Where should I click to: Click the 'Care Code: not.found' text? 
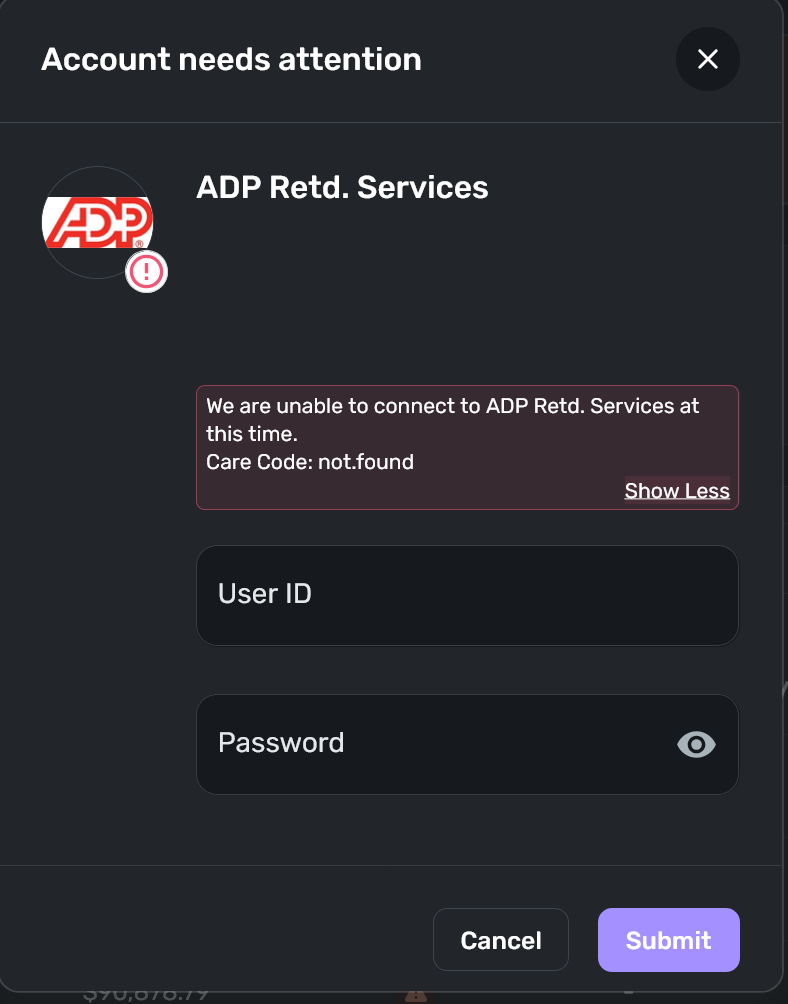[x=310, y=462]
